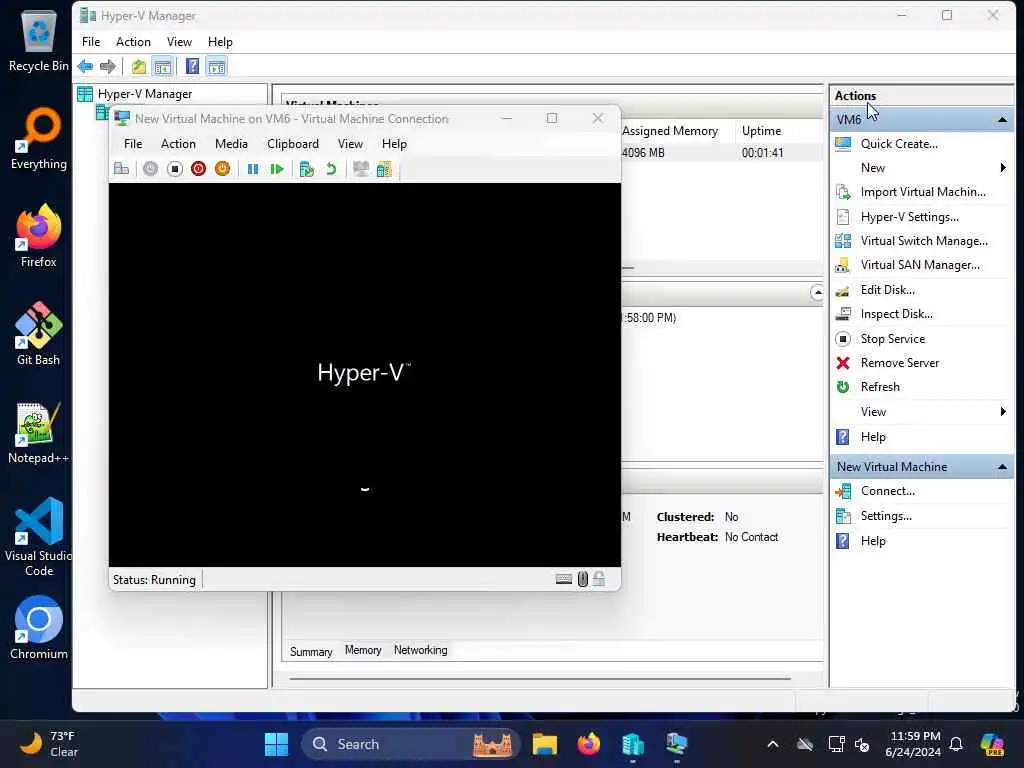This screenshot has height=768, width=1024.
Task: Expand the View submenu in Actions pane
Action: click(x=1003, y=411)
